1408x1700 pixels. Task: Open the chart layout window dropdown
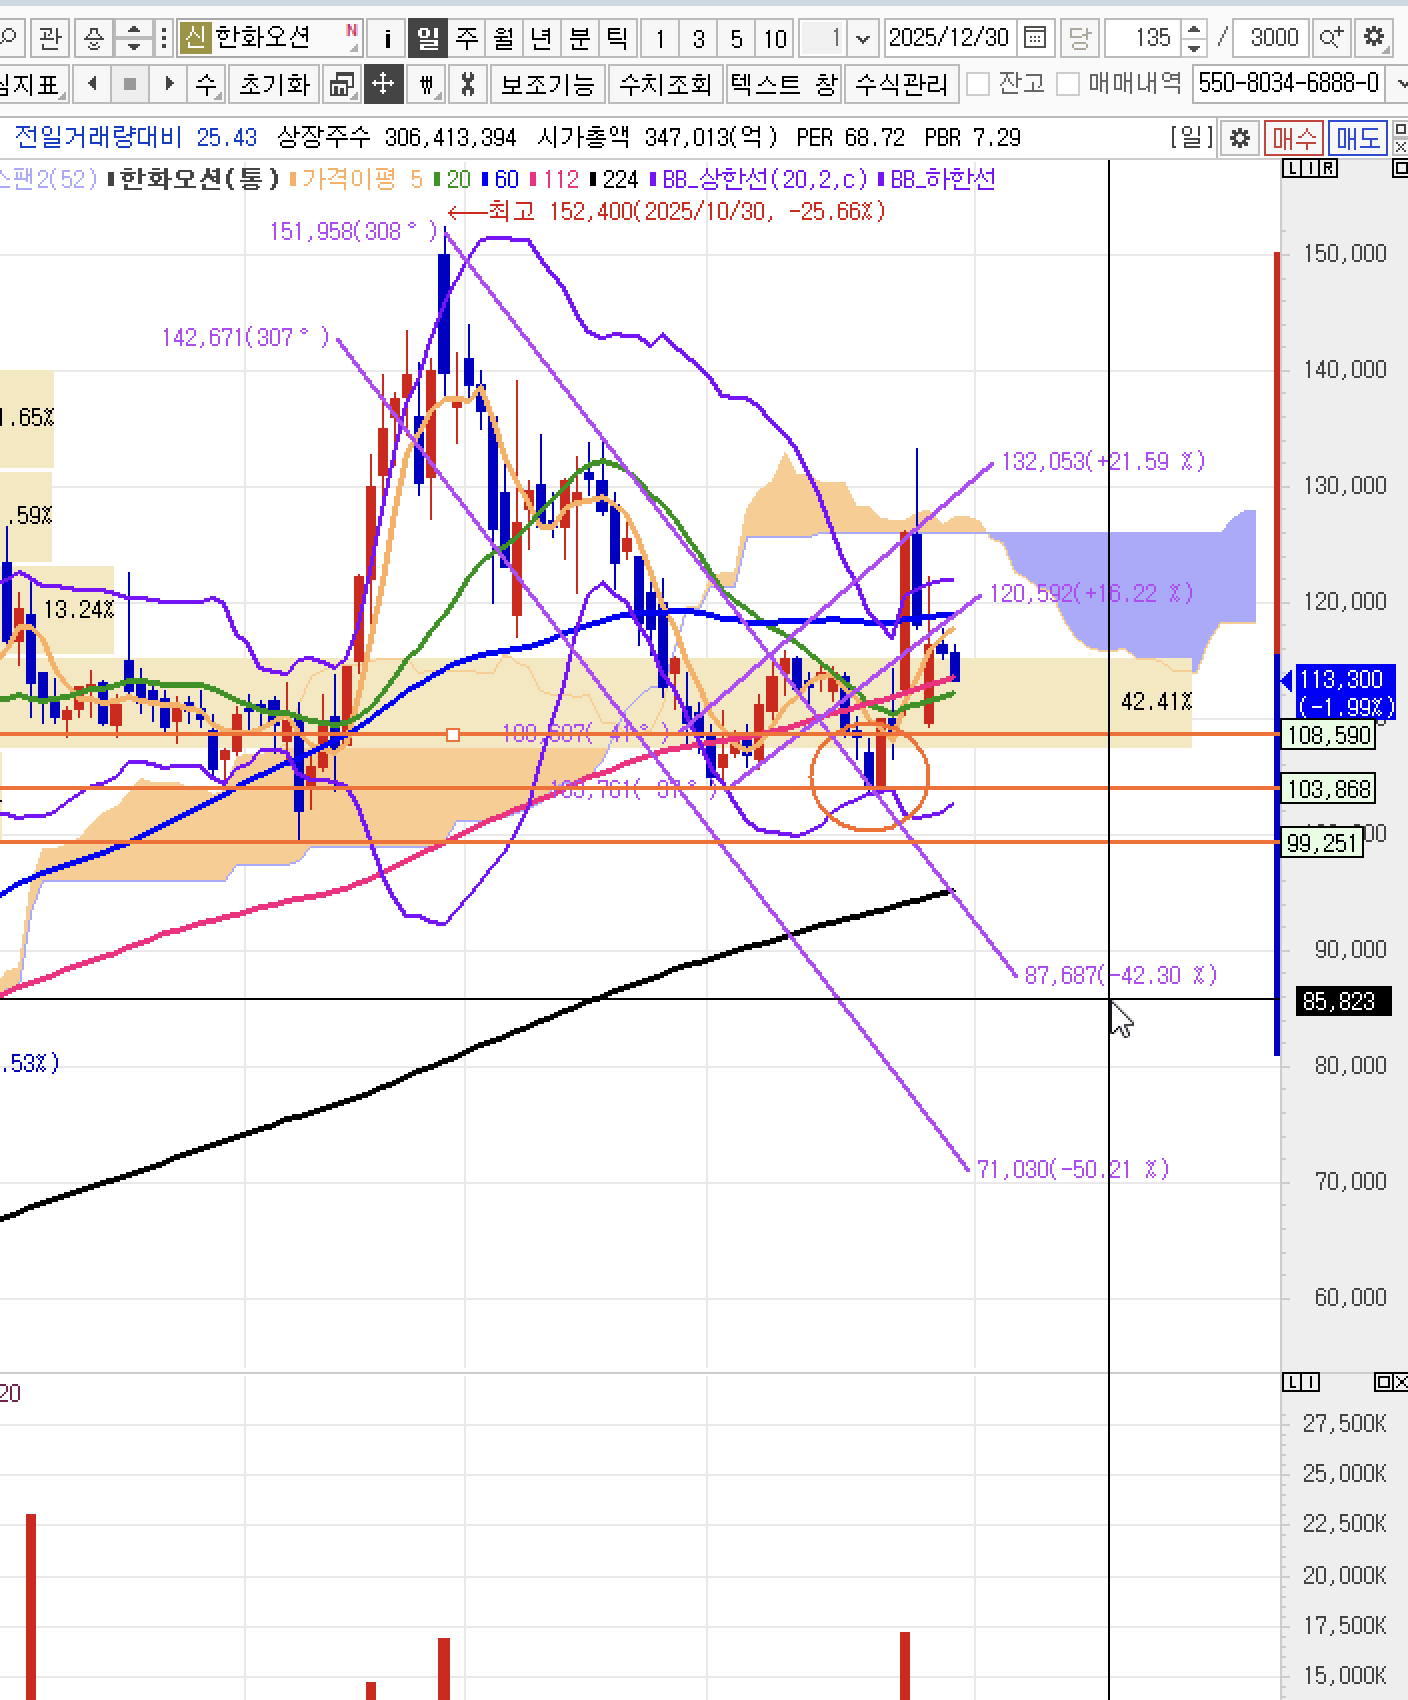[343, 84]
